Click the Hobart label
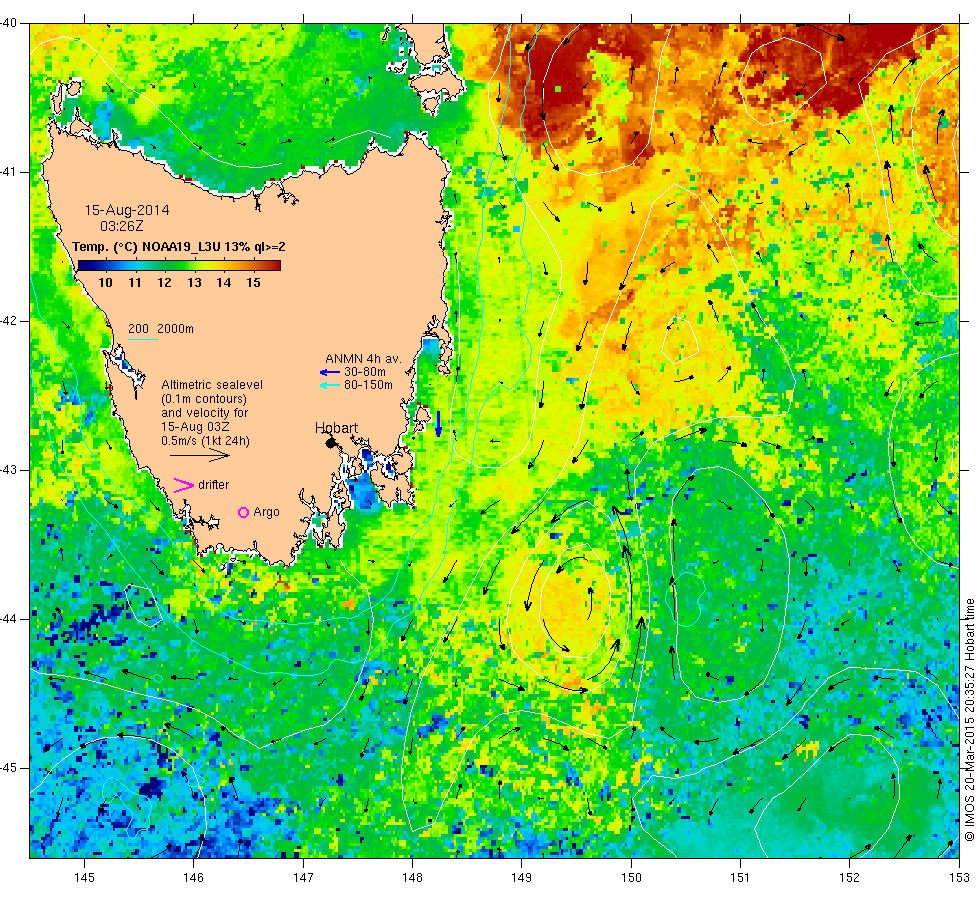 coord(336,428)
